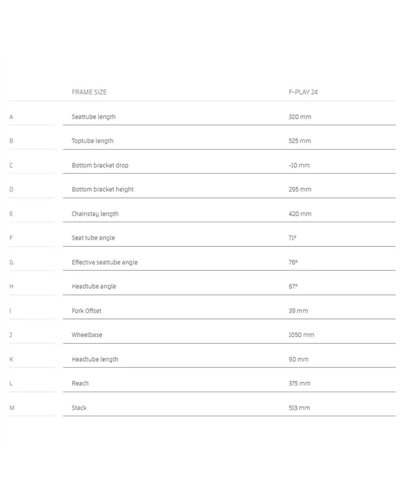This screenshot has width=400, height=500.
Task: Click the F-PLAY 24 column header
Action: [x=303, y=92]
